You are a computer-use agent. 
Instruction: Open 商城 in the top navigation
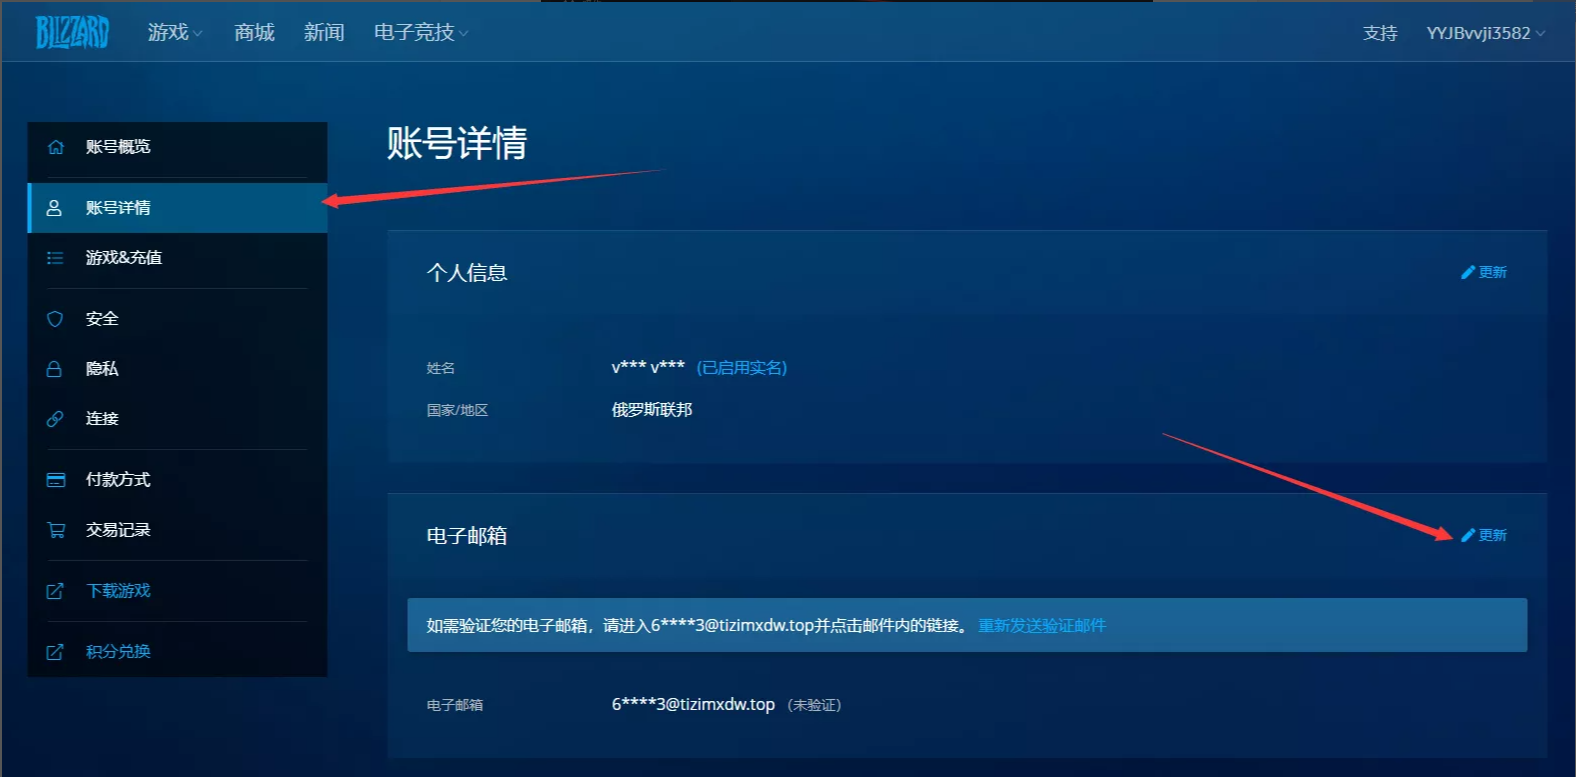(x=254, y=33)
